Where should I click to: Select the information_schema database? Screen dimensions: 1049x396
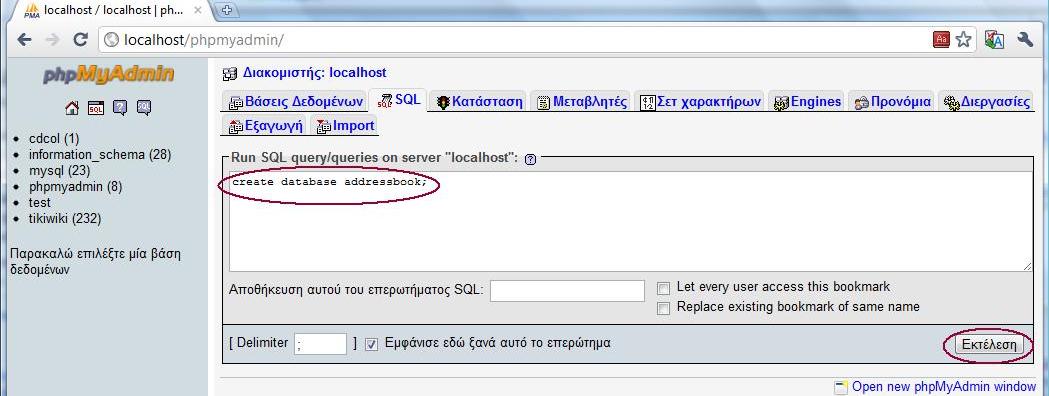pos(100,155)
